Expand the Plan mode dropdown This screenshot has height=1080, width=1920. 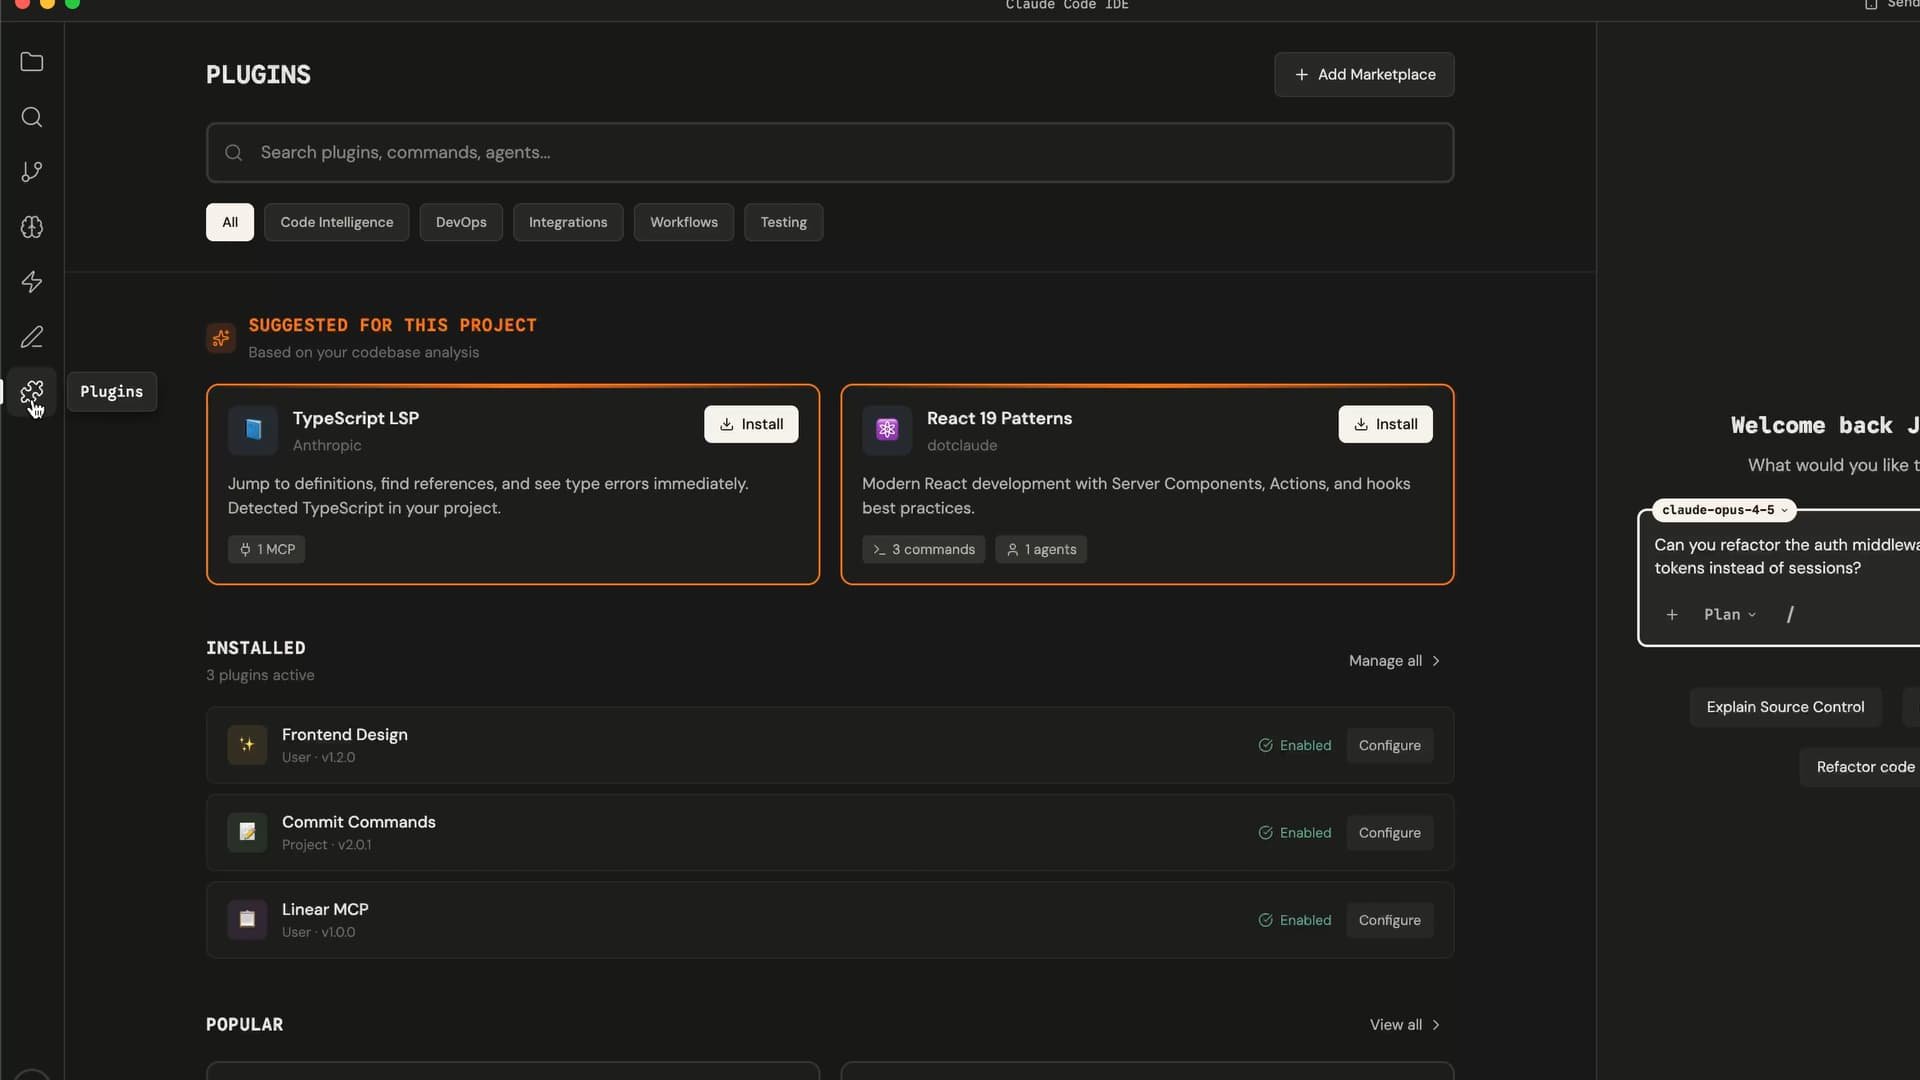click(x=1729, y=615)
